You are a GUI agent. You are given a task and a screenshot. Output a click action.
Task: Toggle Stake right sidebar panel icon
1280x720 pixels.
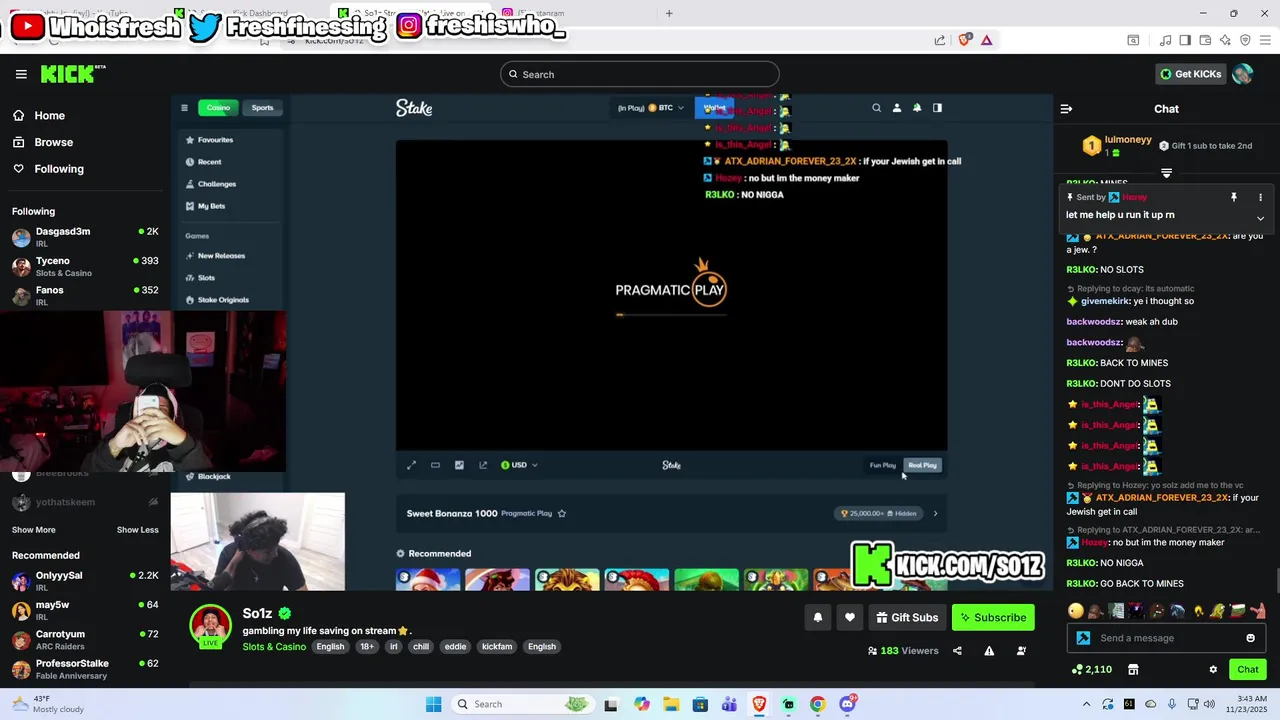pyautogui.click(x=937, y=108)
